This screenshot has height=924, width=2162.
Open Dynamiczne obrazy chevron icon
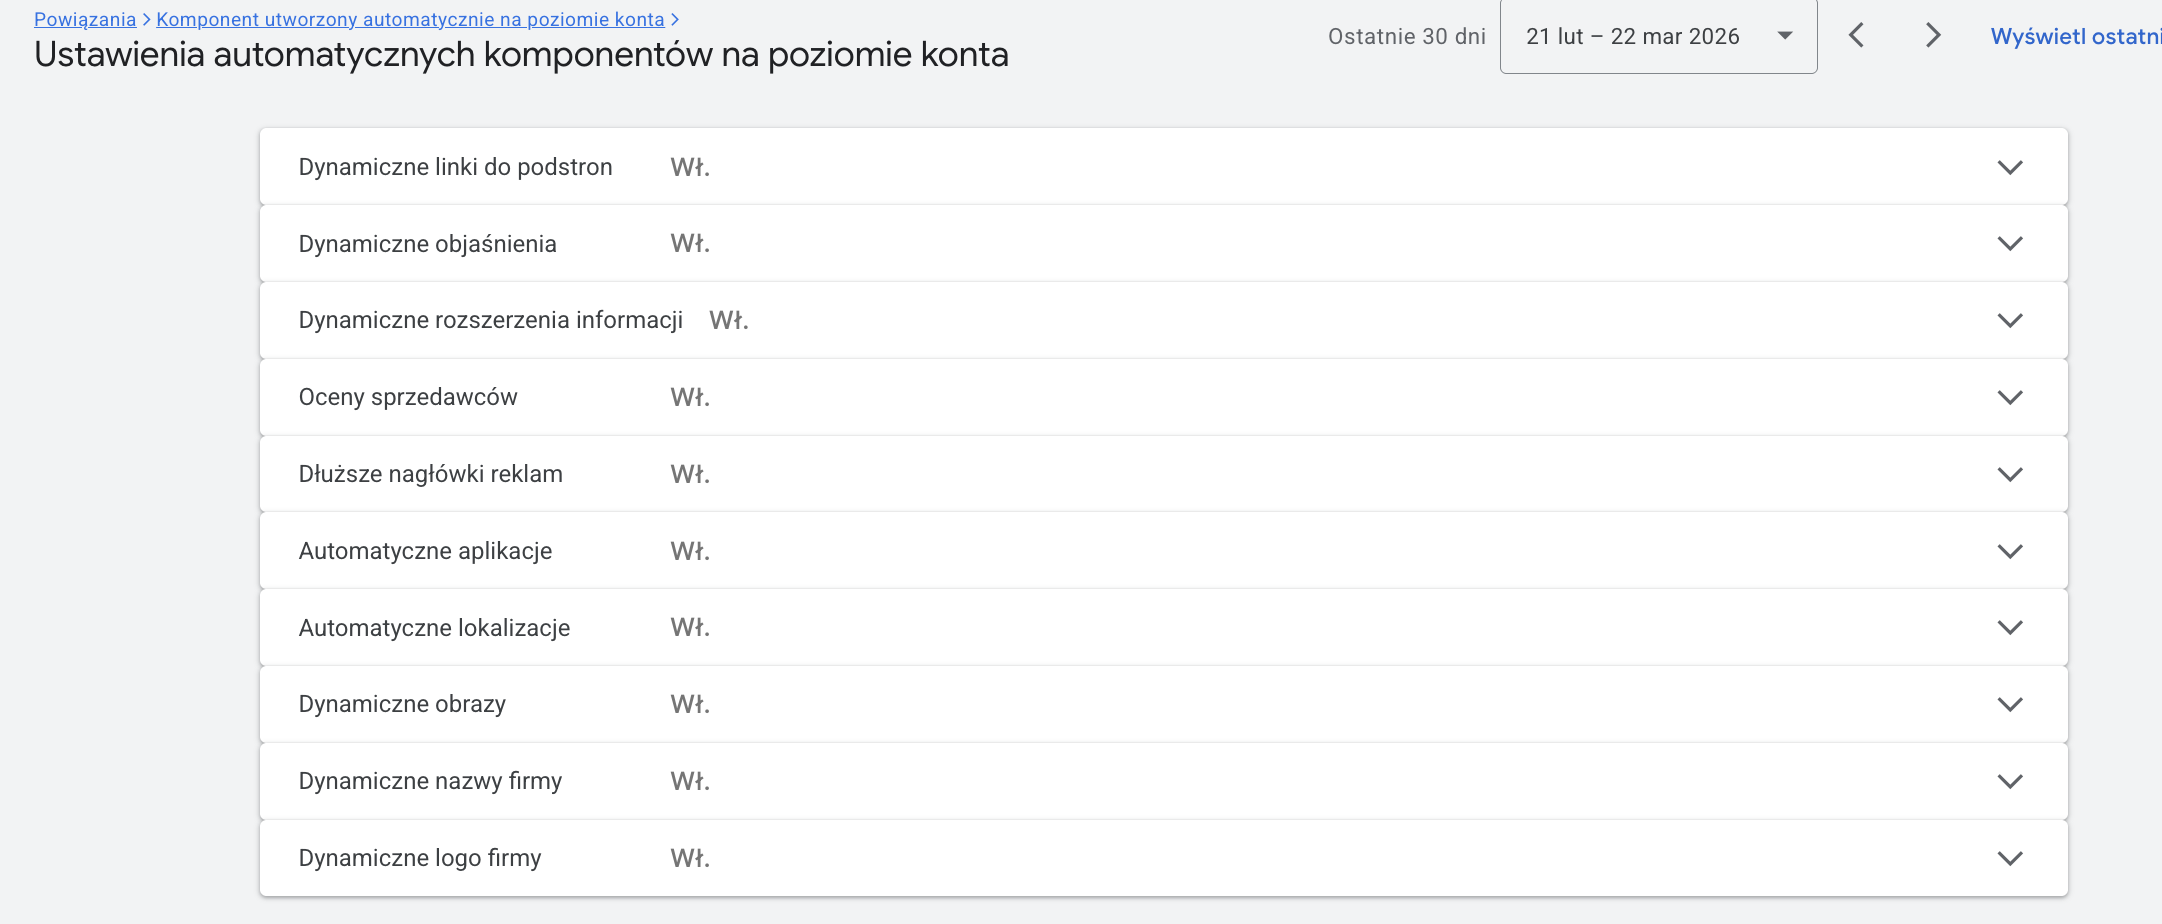(2009, 704)
